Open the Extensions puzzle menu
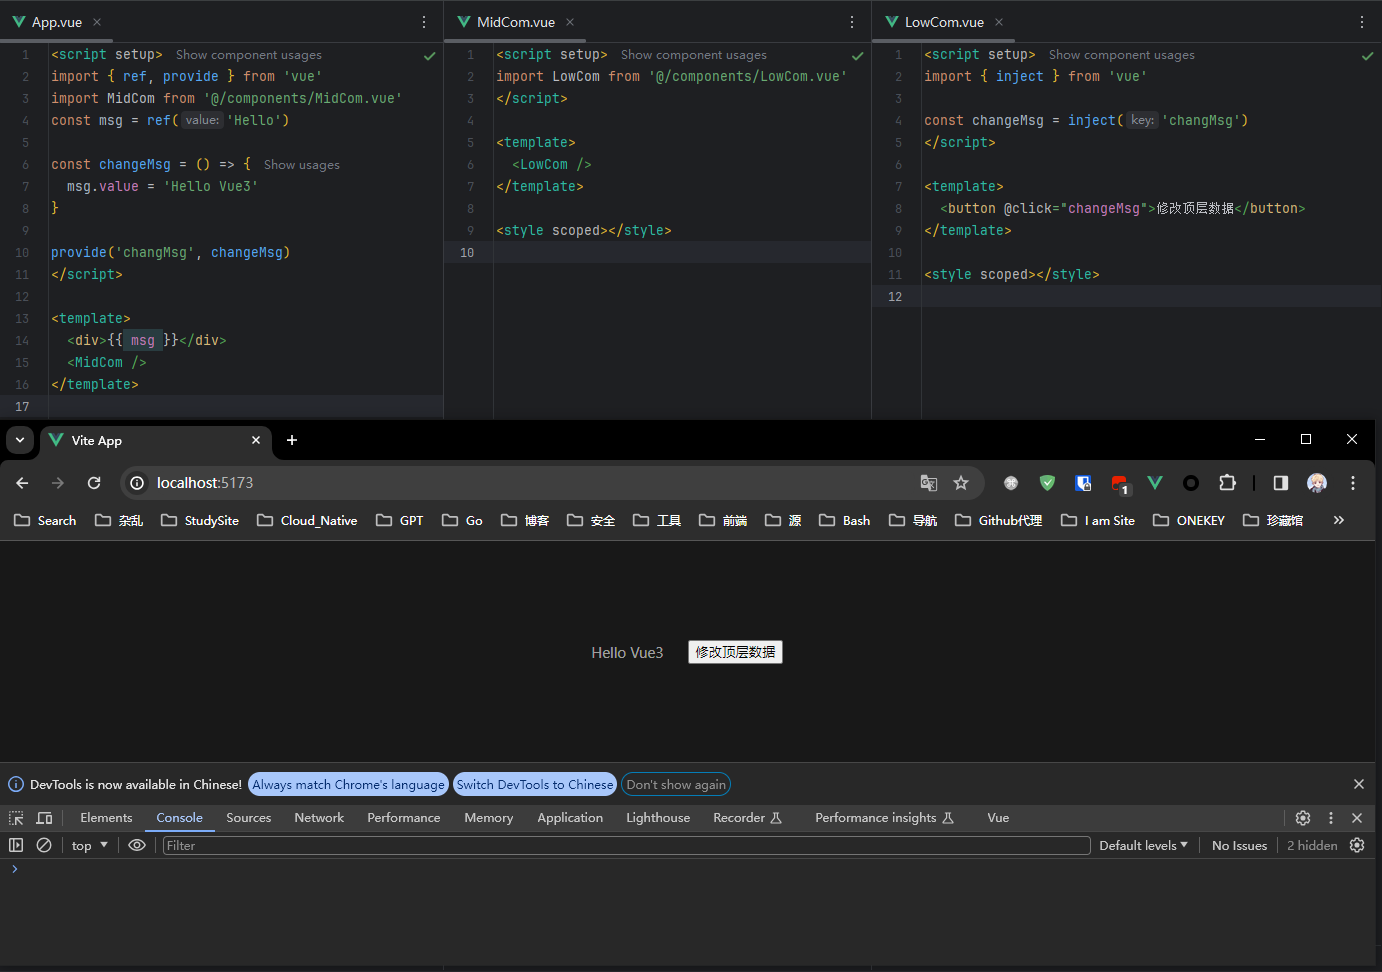Screen dimensions: 1382x972 pos(1227,483)
